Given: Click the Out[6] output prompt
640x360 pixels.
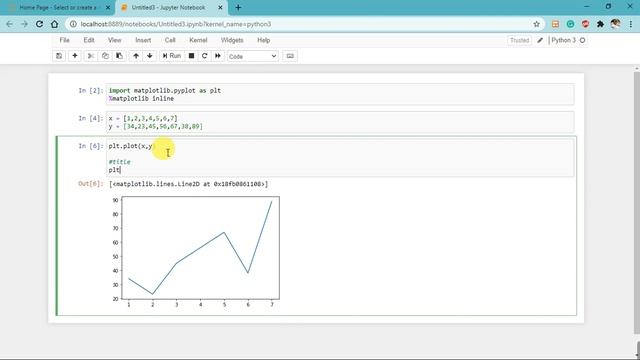Looking at the screenshot, I should tap(91, 184).
